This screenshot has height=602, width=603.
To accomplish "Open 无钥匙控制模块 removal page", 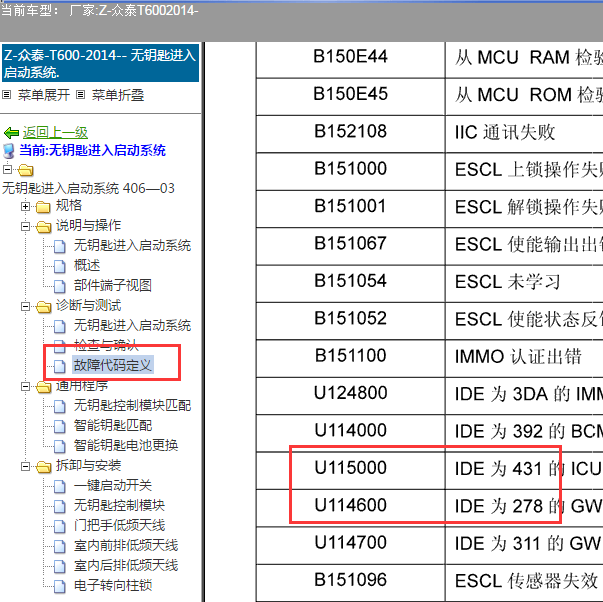I will pos(119,505).
